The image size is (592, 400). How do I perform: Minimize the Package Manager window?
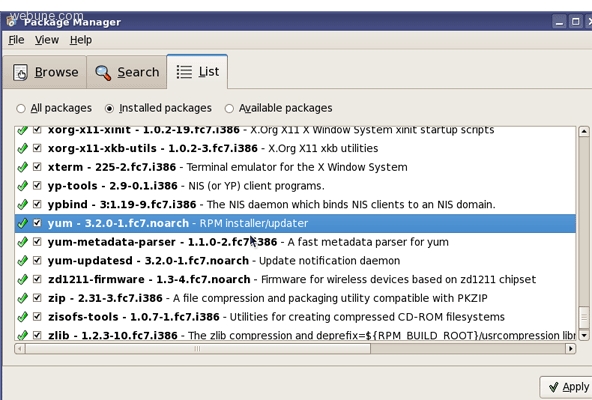(x=560, y=22)
